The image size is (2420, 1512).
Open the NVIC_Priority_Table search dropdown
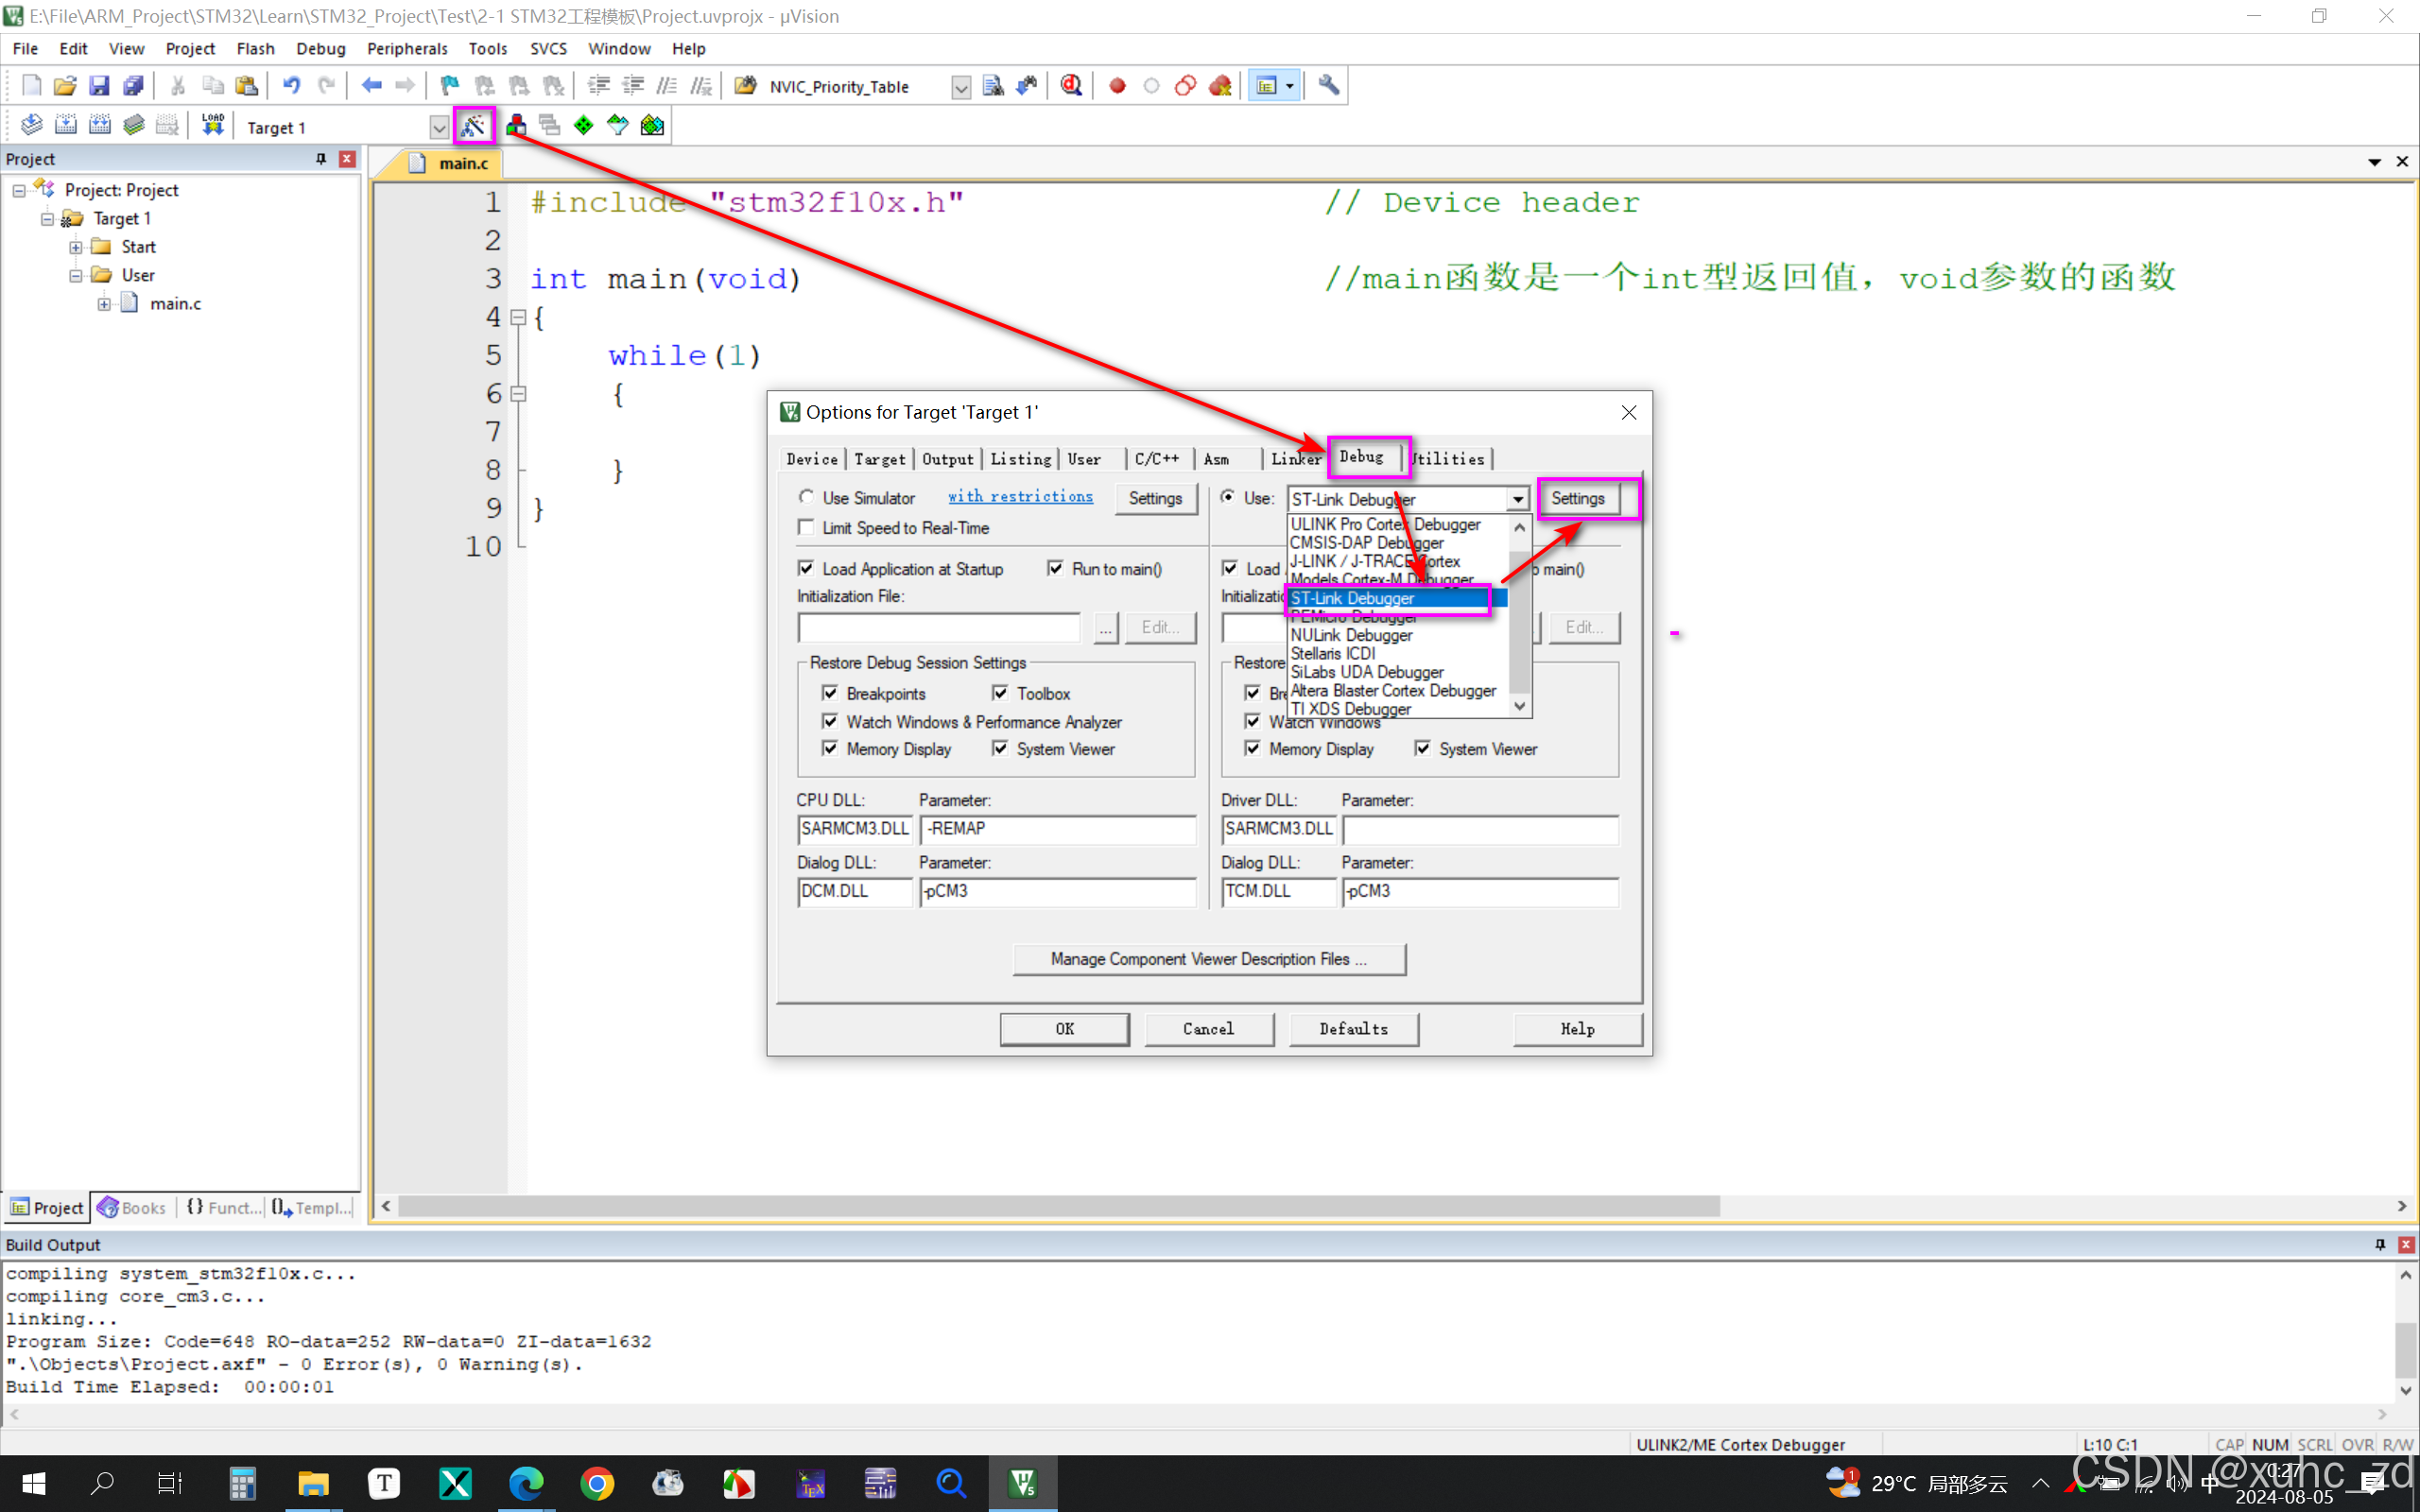[x=960, y=87]
